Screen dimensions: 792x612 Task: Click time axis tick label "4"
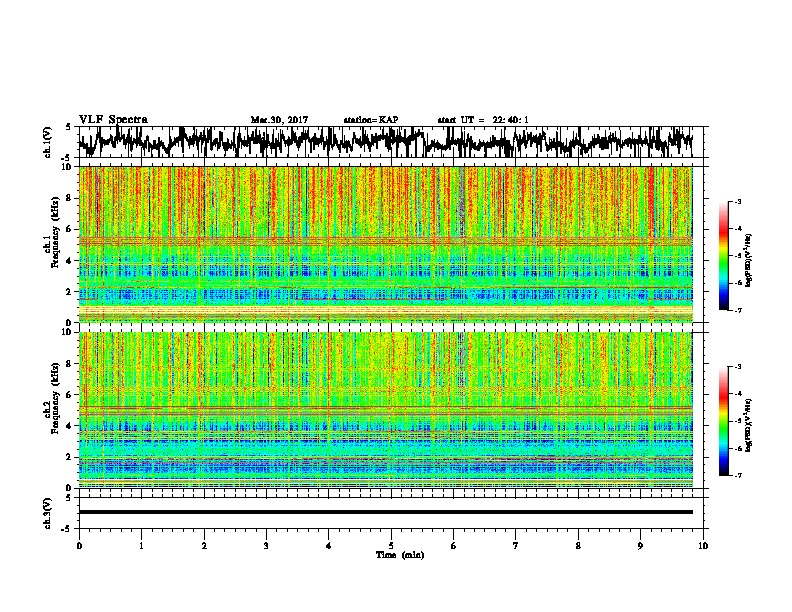pyautogui.click(x=329, y=546)
